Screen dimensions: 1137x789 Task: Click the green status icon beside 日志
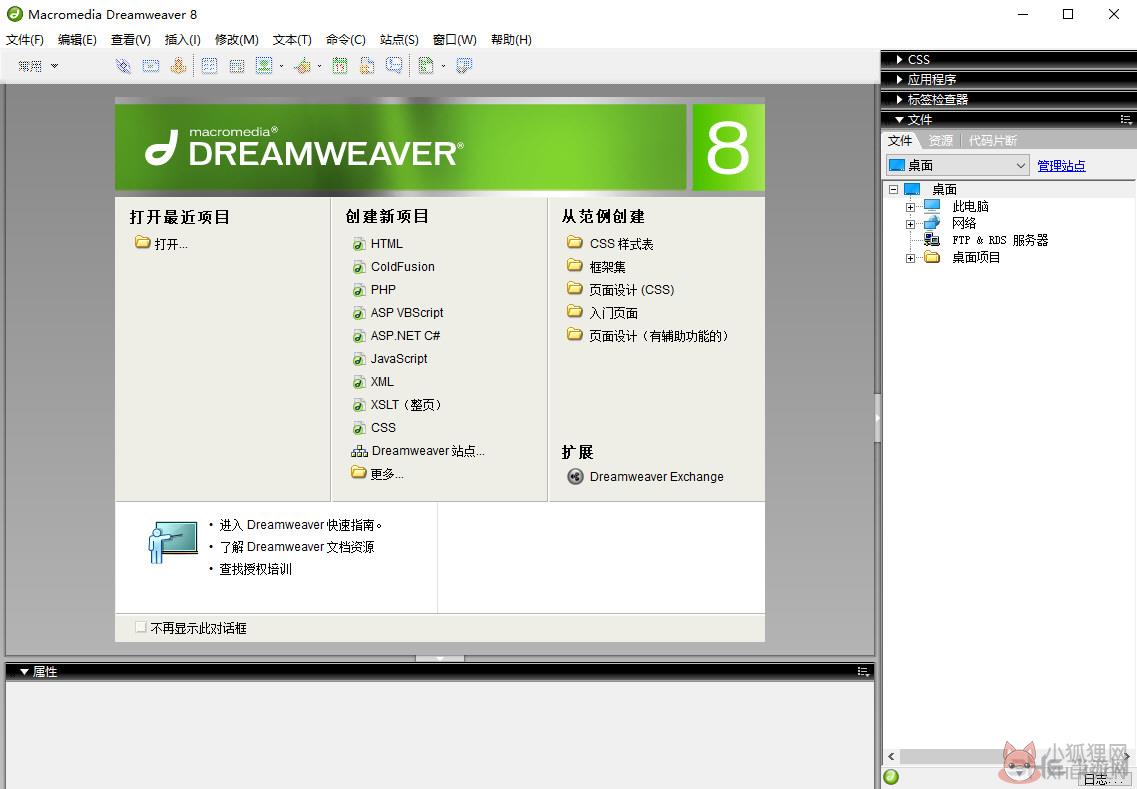click(x=891, y=777)
